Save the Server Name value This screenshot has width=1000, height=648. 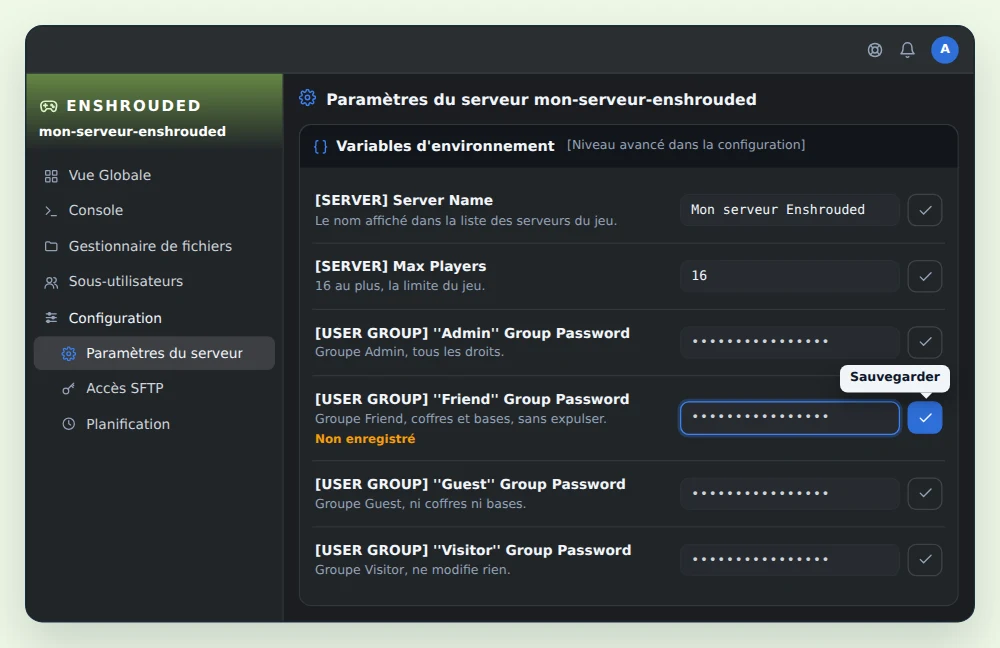click(925, 210)
